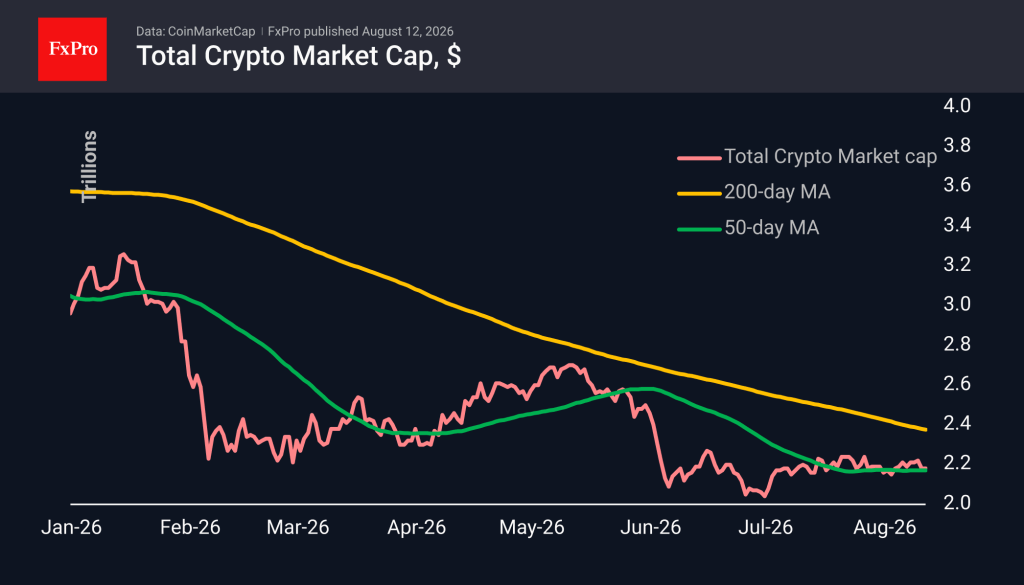1024x585 pixels.
Task: Click the pink Total Crypto Market cap legend swatch
Action: 699,157
